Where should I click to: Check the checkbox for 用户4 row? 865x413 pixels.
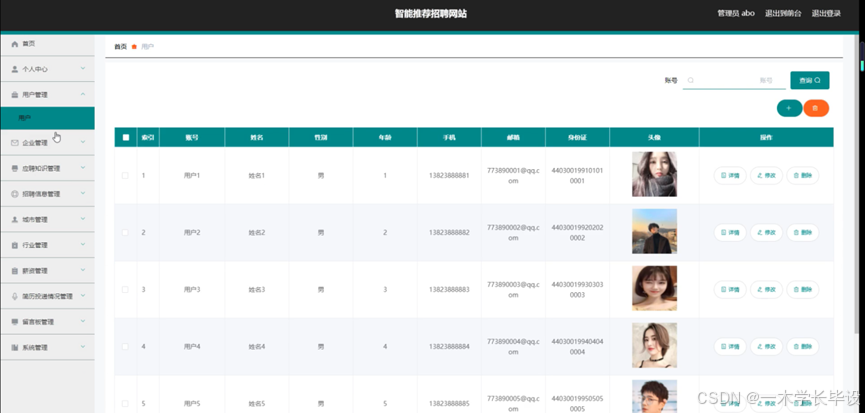pyautogui.click(x=125, y=346)
